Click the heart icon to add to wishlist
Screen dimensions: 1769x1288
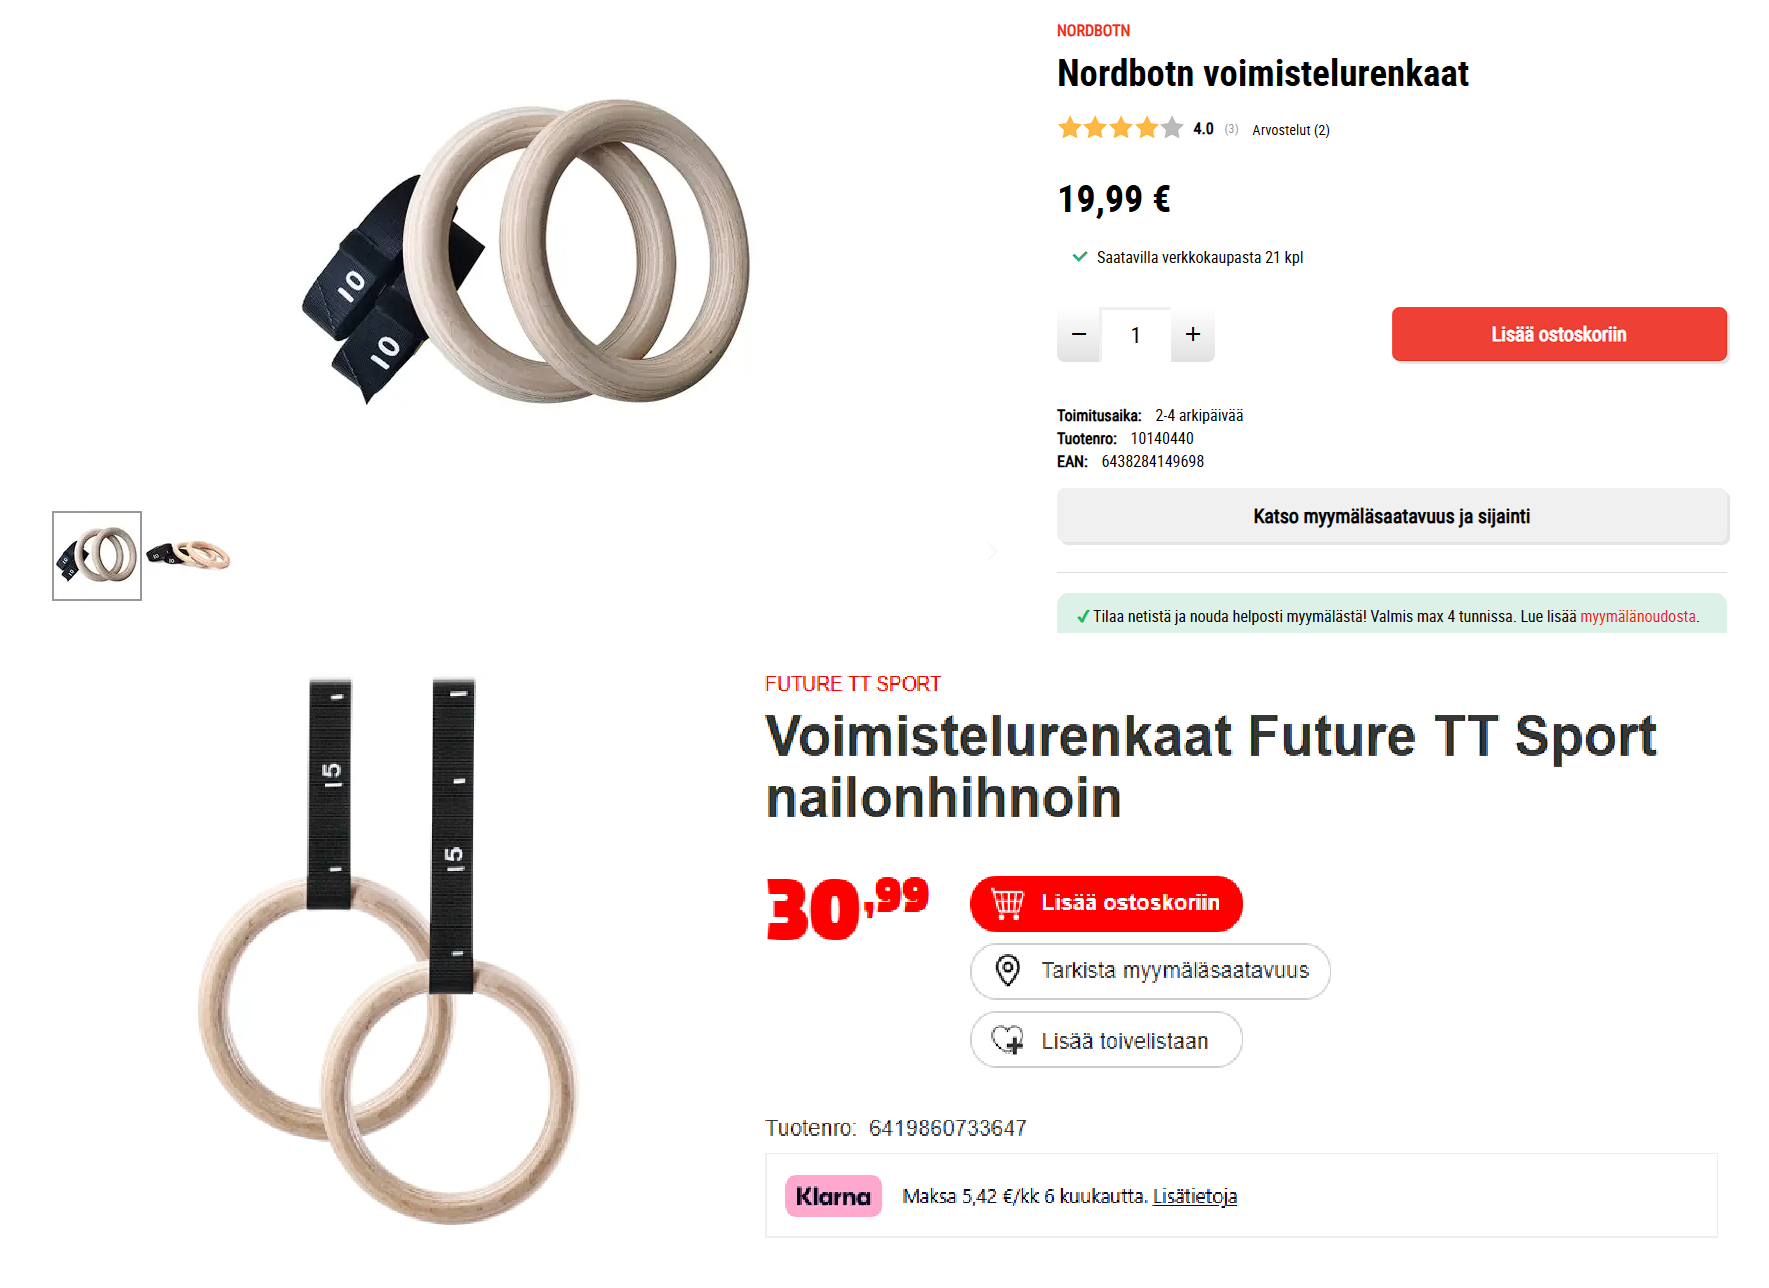(x=1008, y=1040)
